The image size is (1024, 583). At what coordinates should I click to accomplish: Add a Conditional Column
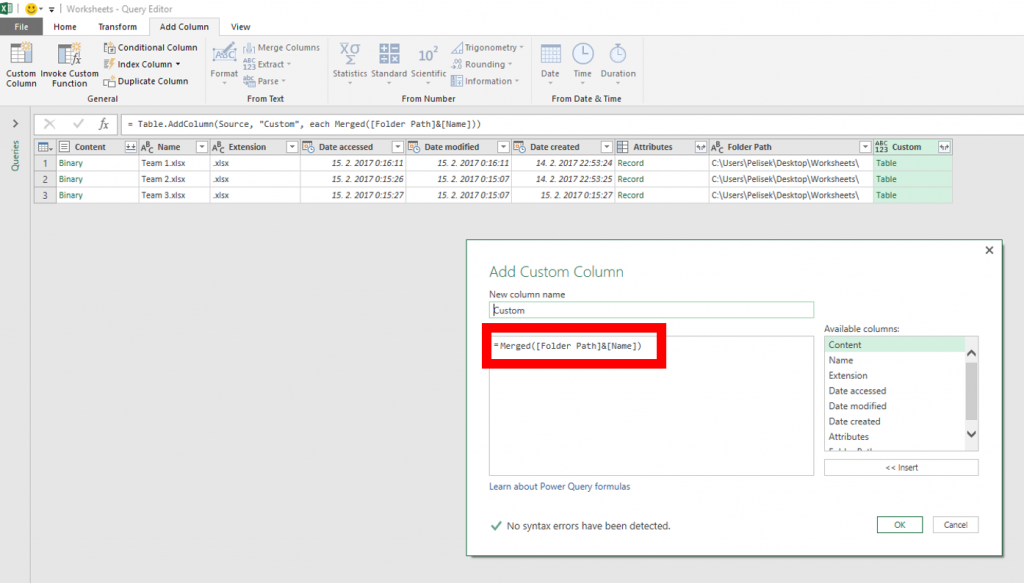150,48
